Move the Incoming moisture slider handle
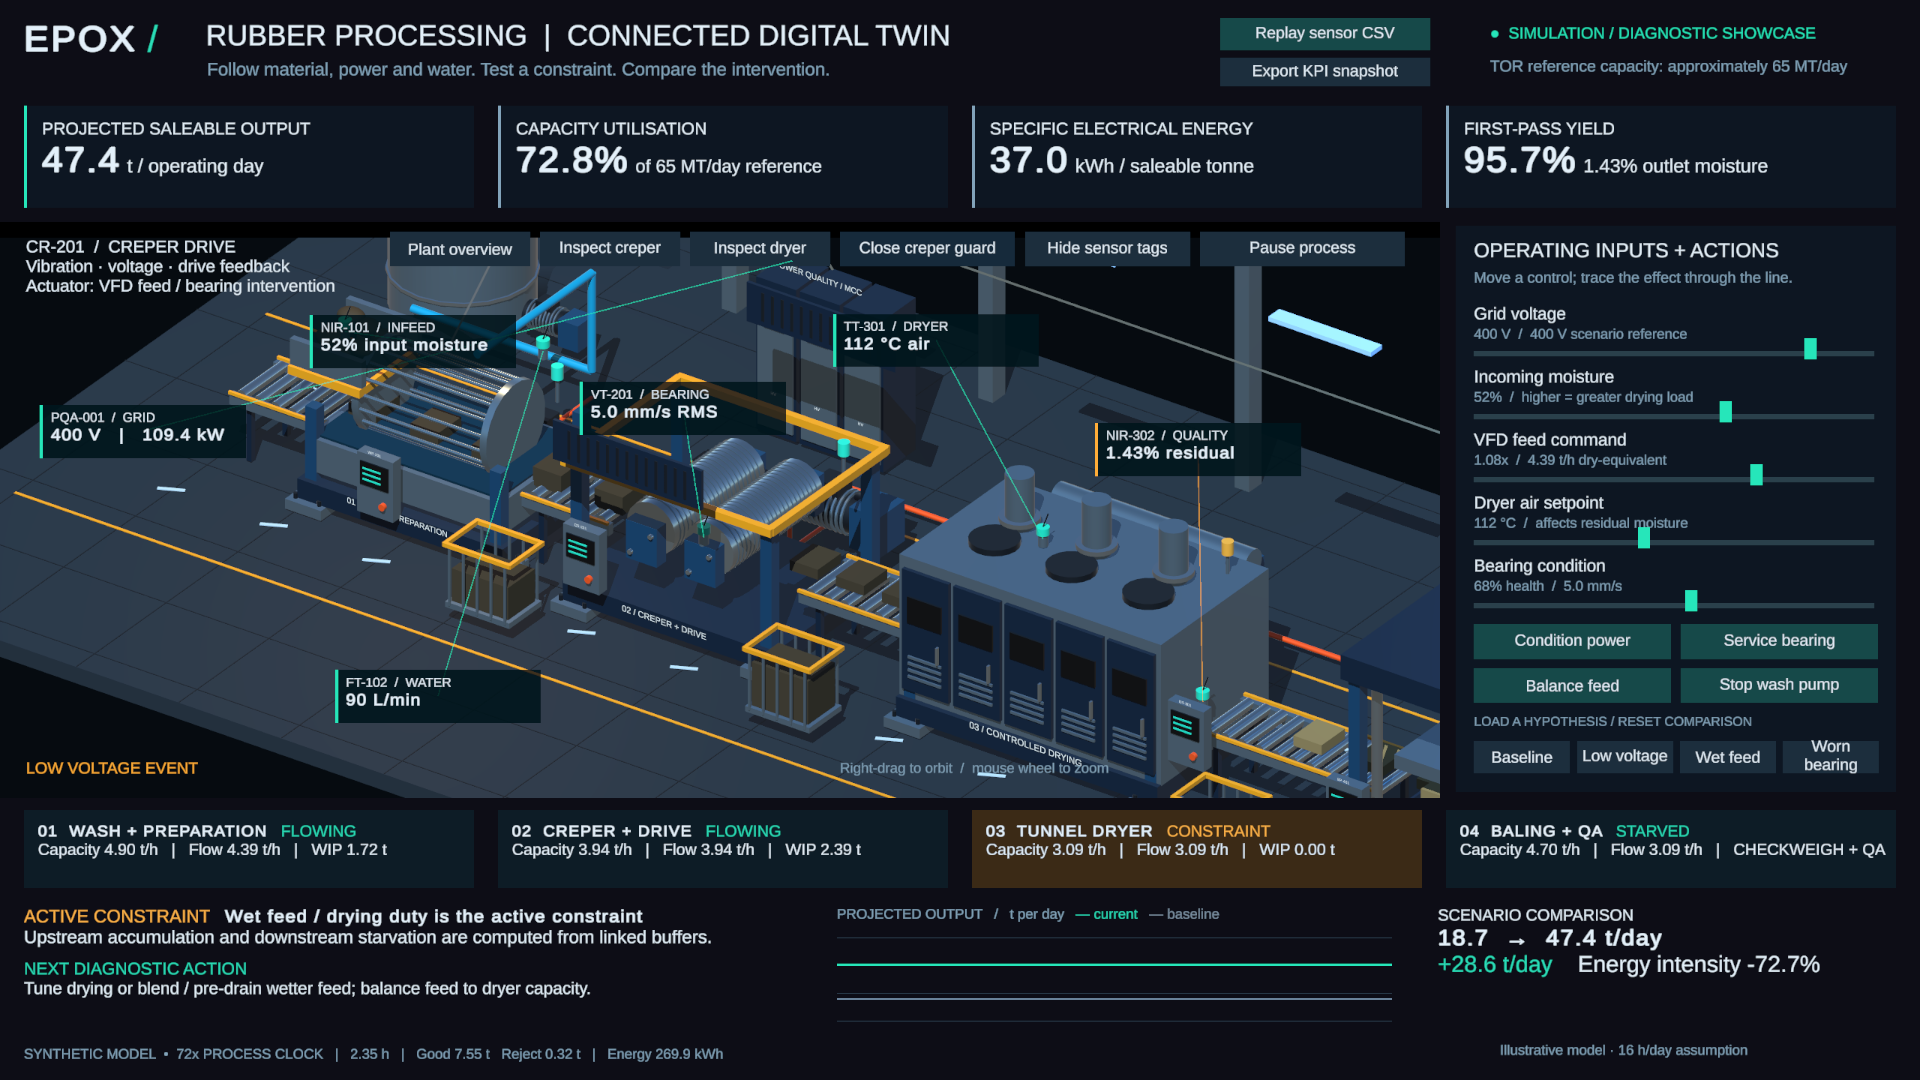The height and width of the screenshot is (1080, 1920). tap(1725, 412)
